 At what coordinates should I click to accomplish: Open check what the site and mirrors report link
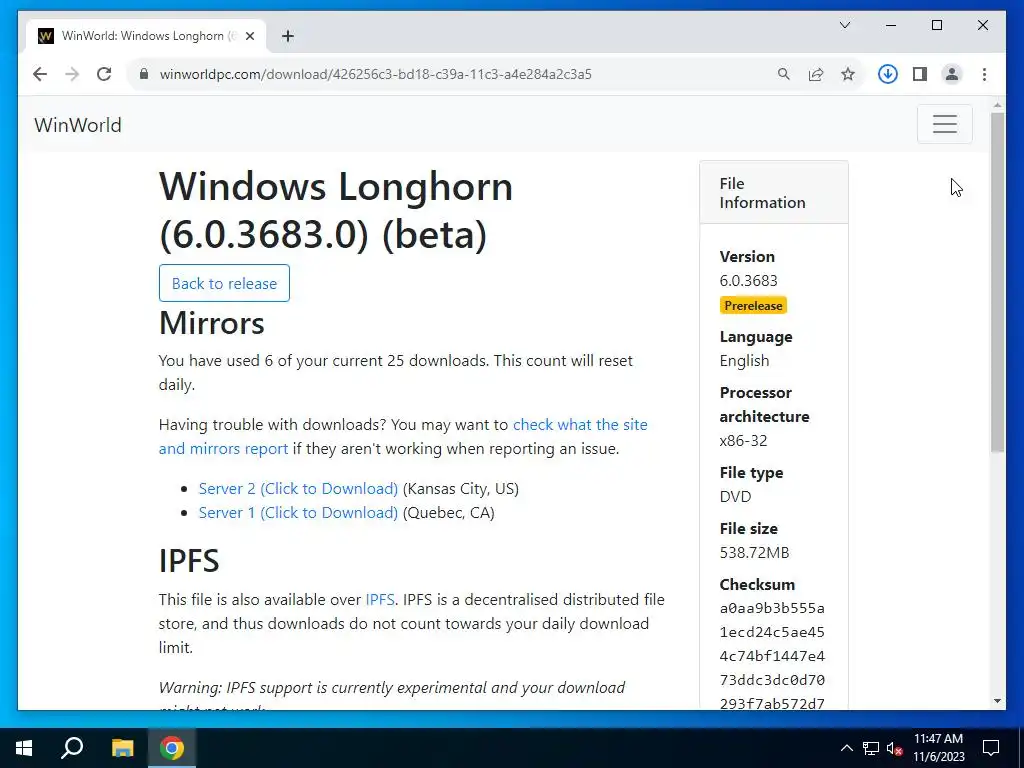click(x=403, y=436)
